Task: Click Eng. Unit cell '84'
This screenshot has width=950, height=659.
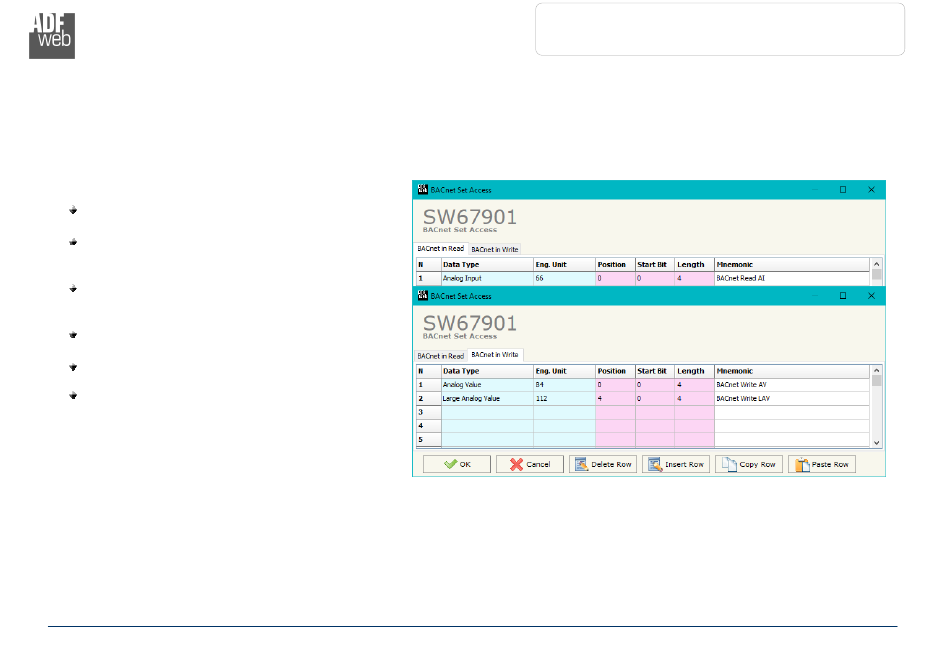Action: [564, 385]
